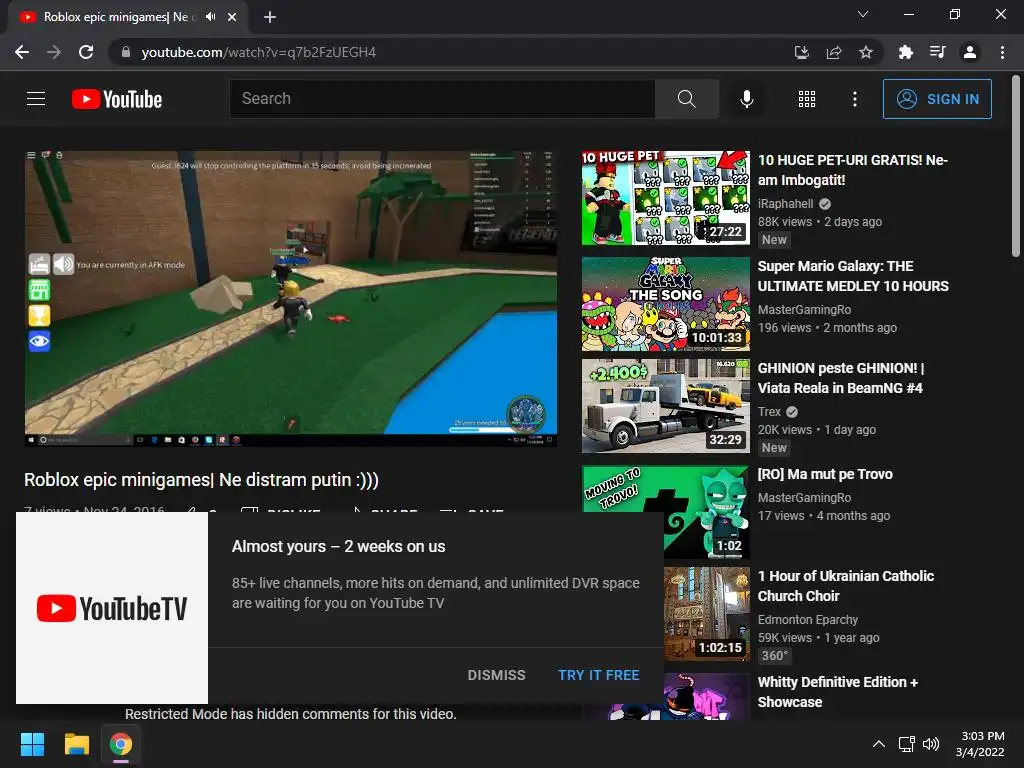
Task: View site information lock icon
Action: click(126, 52)
